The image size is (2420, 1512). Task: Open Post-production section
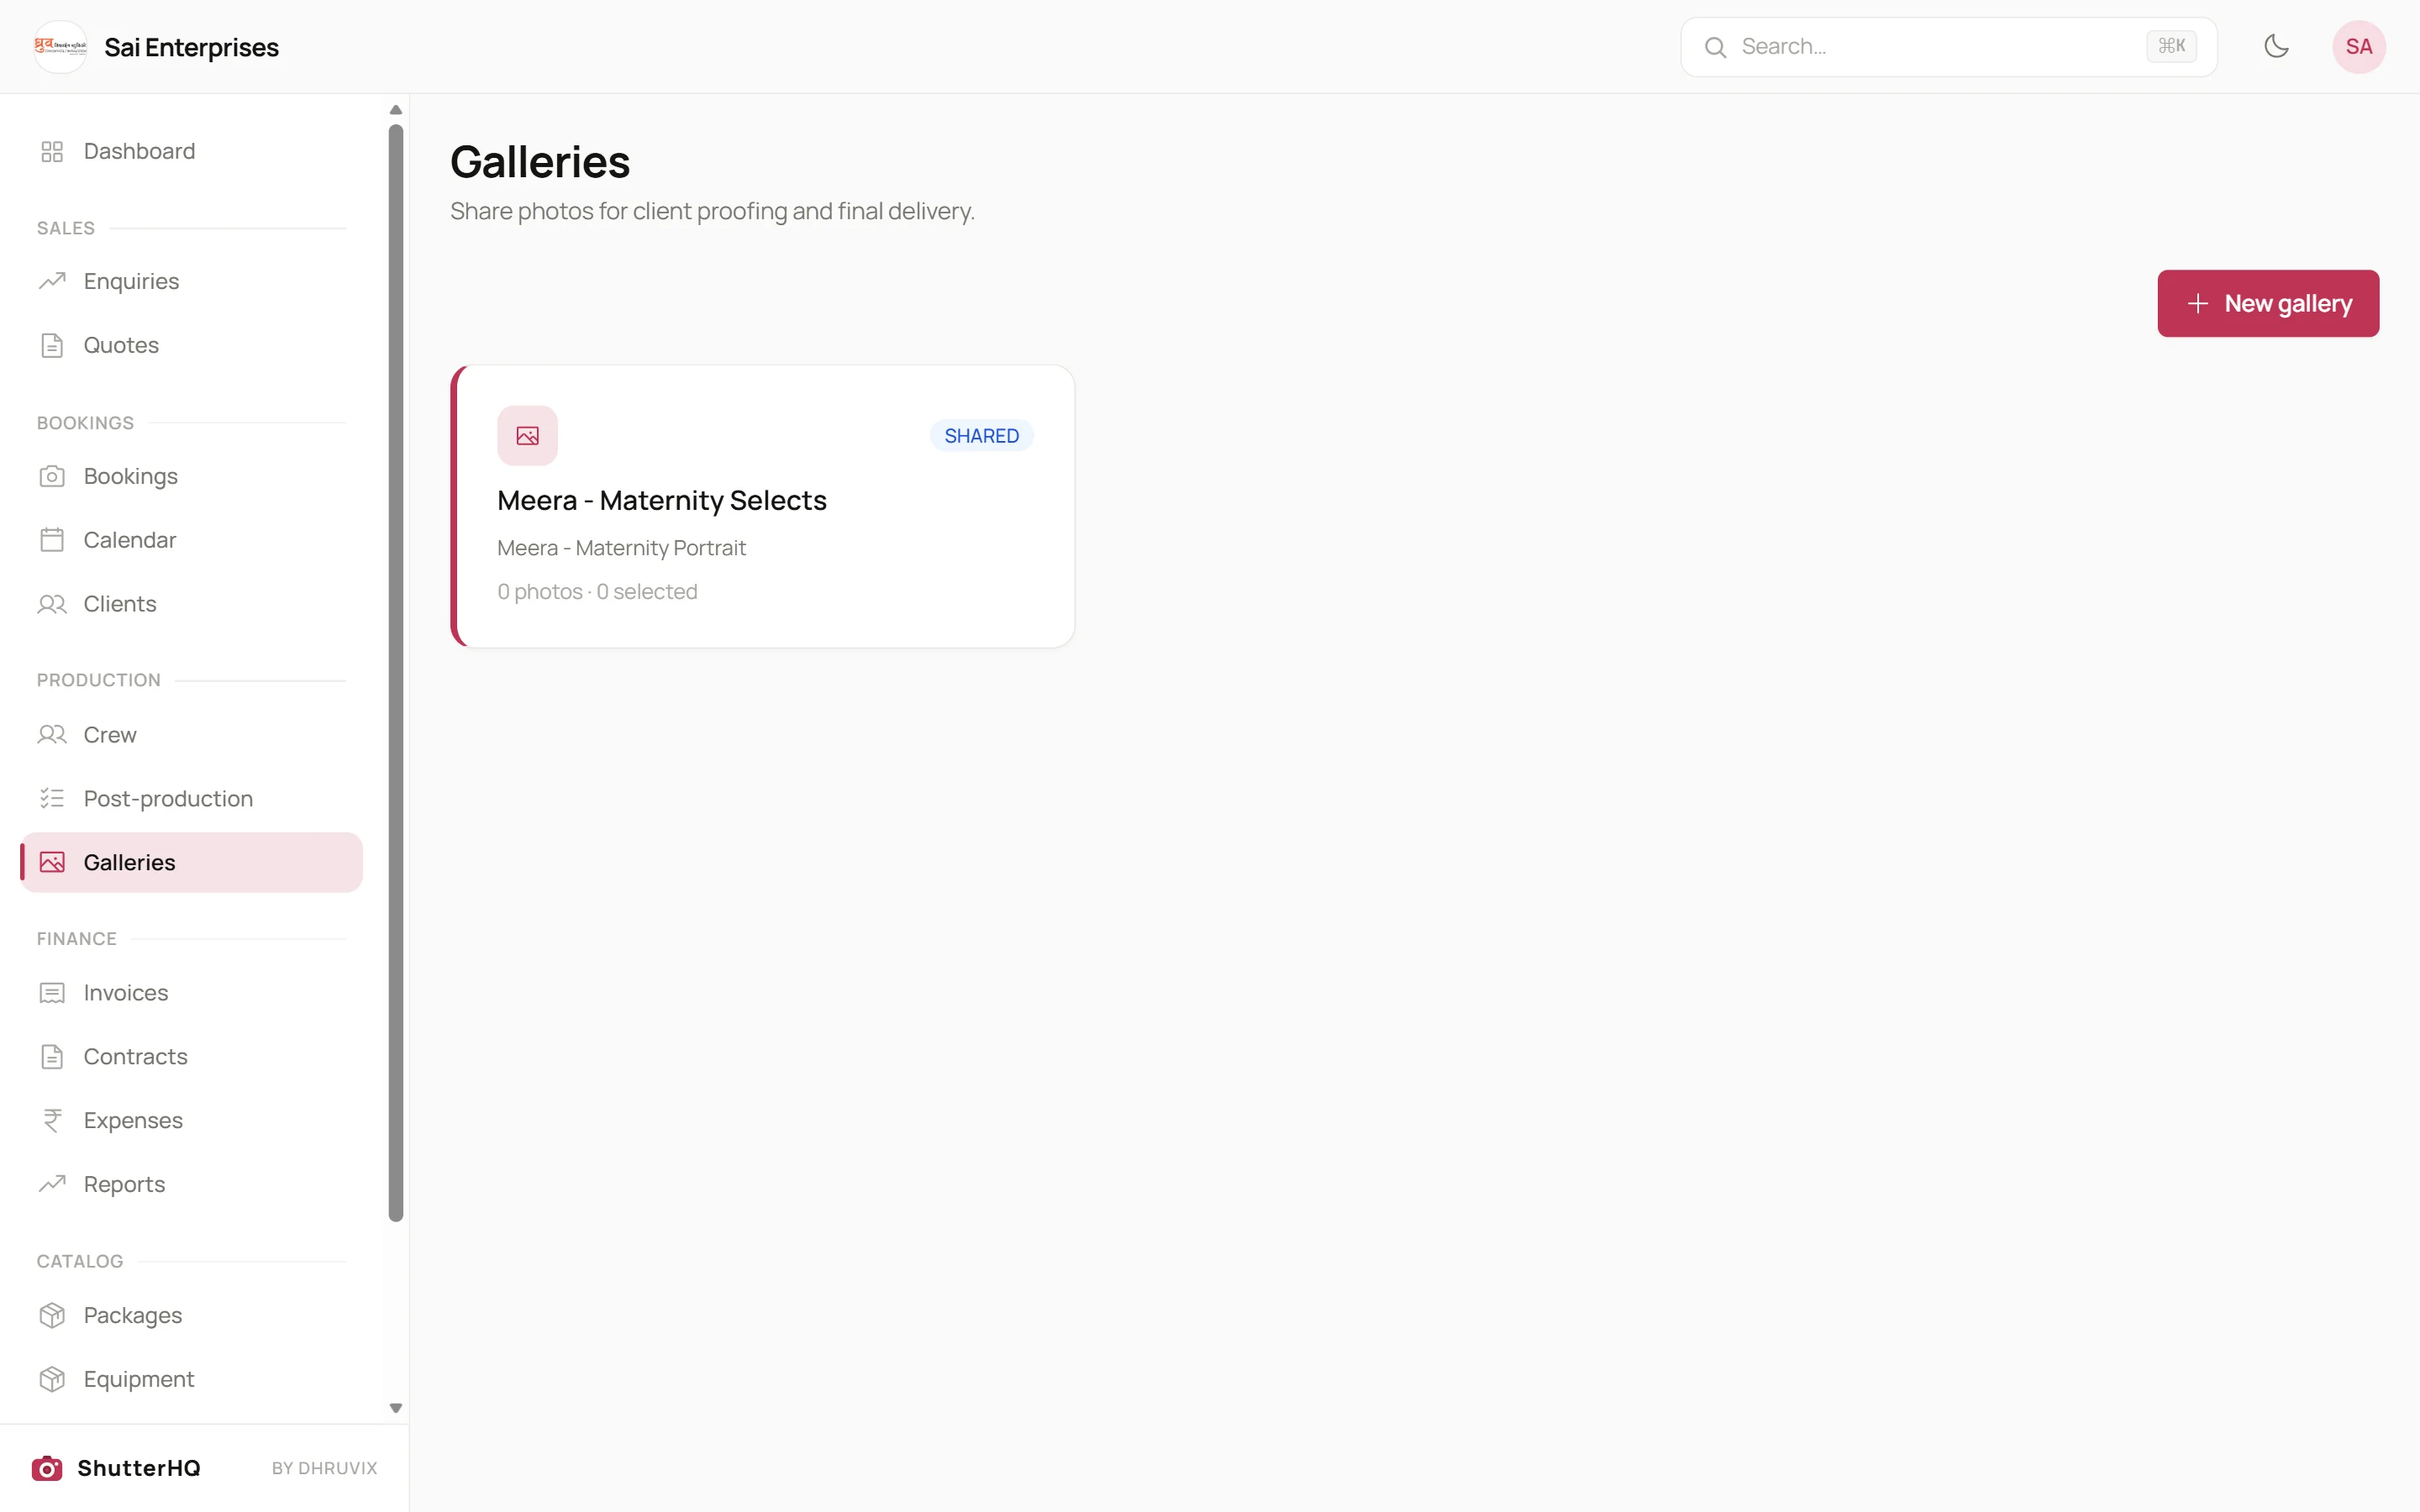coord(191,798)
